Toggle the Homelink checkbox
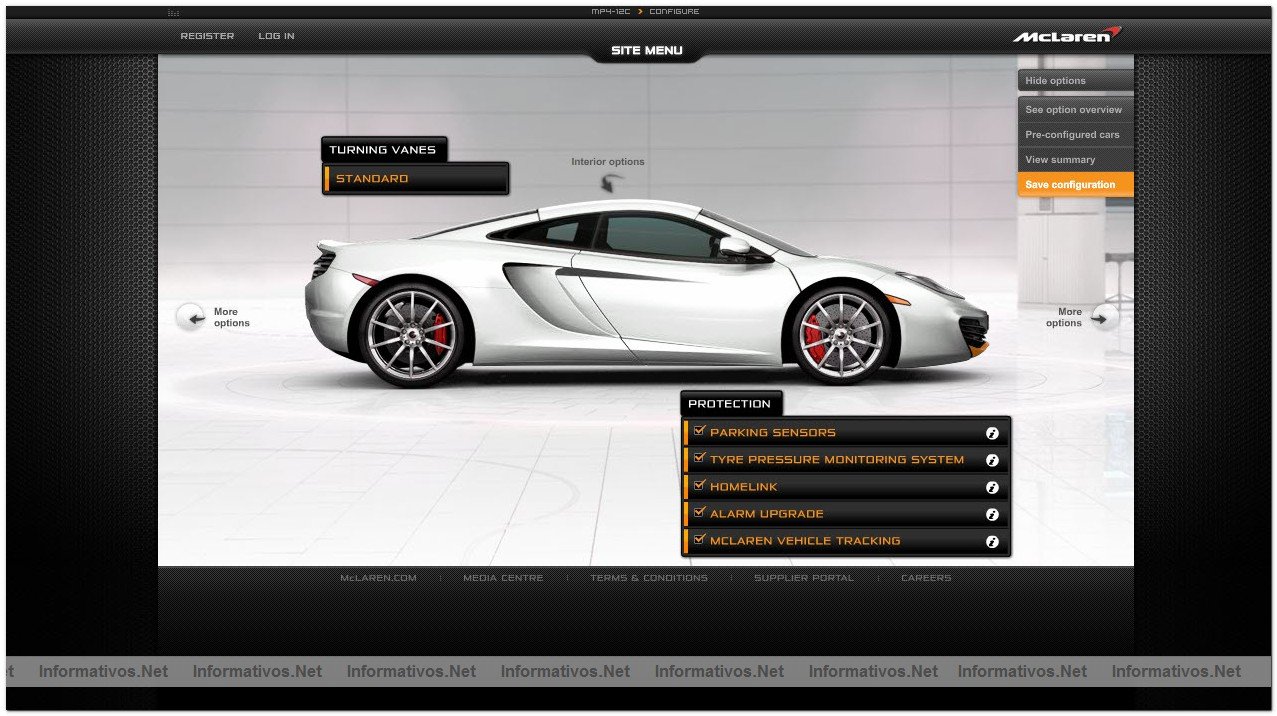 699,485
